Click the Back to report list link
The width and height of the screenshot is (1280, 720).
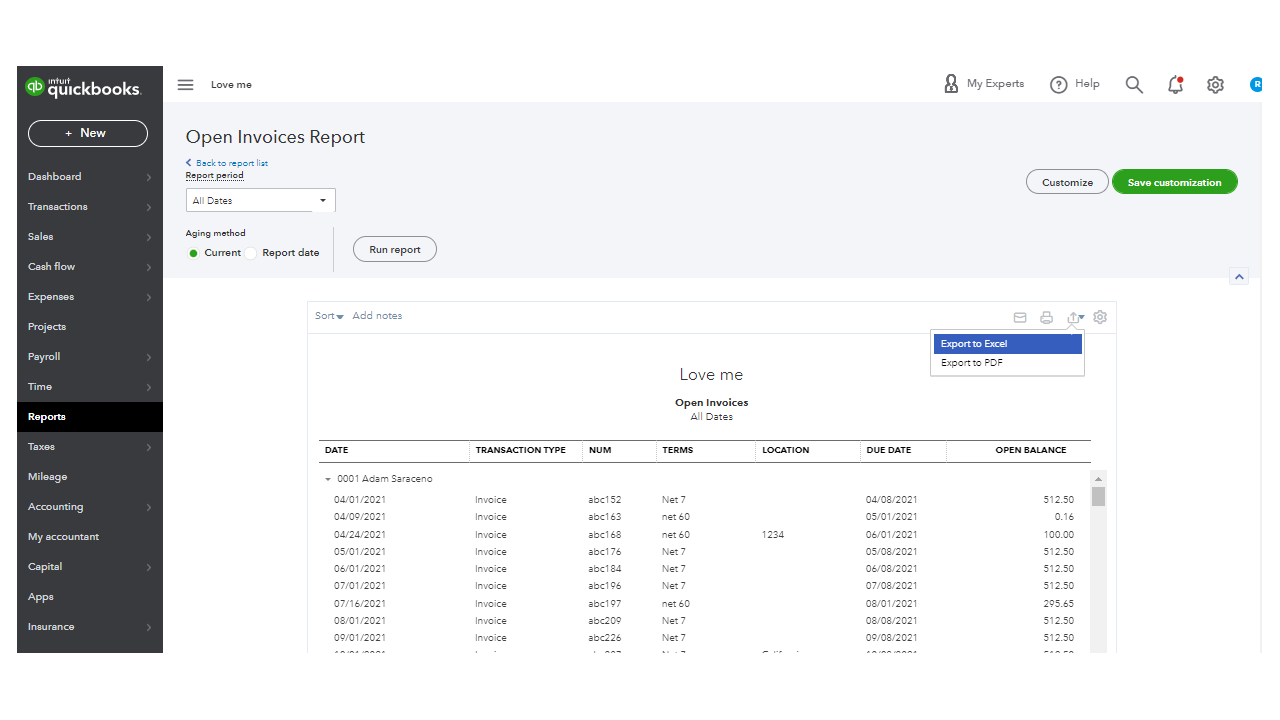tap(227, 162)
